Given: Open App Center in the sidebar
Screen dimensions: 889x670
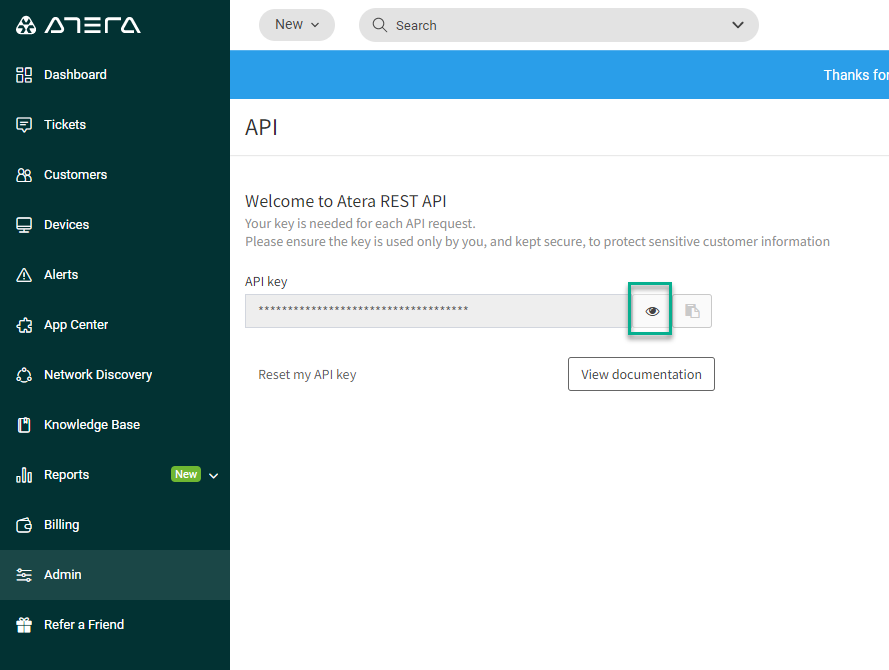Looking at the screenshot, I should click(115, 325).
